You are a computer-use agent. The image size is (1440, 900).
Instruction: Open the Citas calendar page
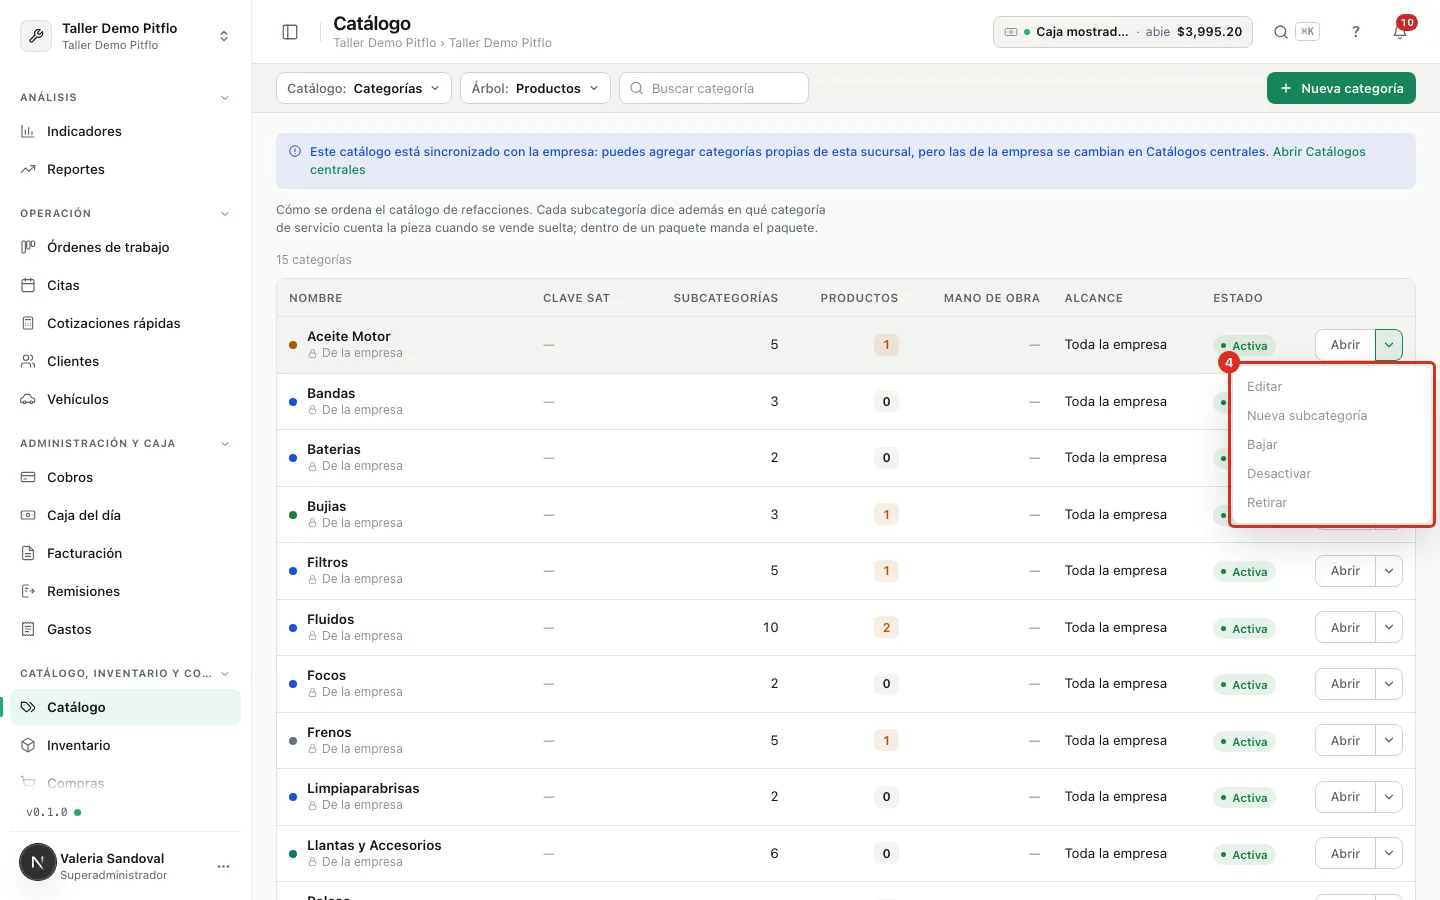[125, 285]
